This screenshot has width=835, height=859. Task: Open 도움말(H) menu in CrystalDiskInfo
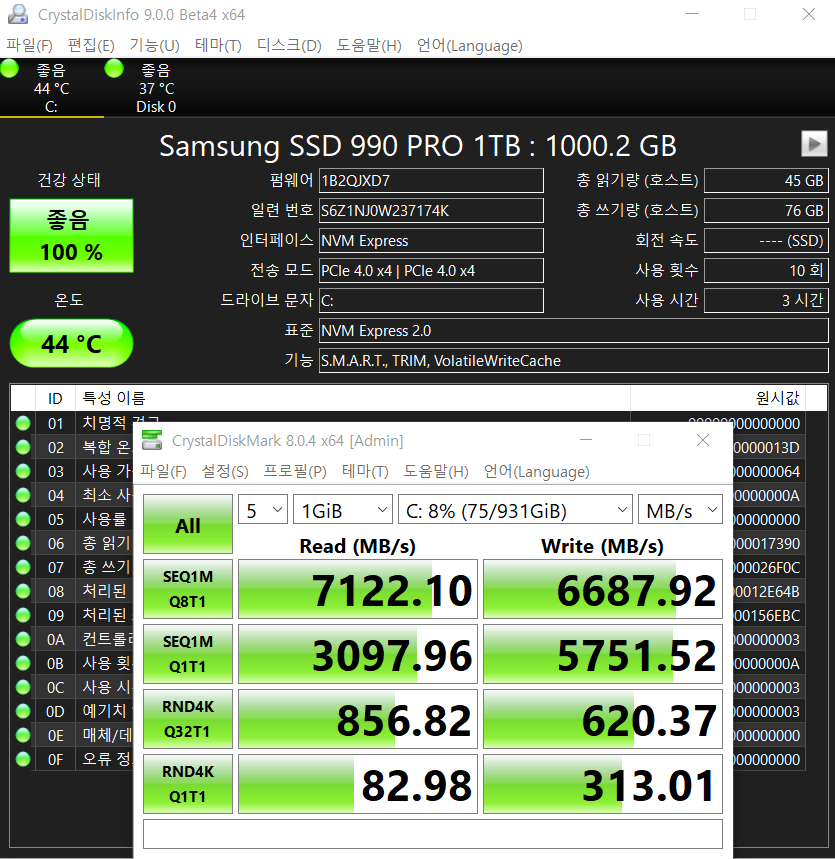pyautogui.click(x=369, y=45)
